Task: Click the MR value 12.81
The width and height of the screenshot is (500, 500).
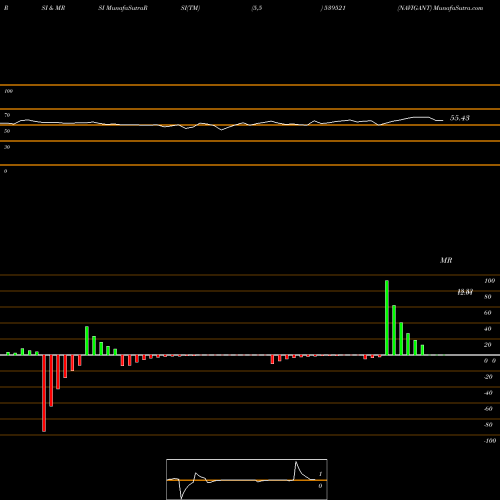Action: click(x=465, y=292)
